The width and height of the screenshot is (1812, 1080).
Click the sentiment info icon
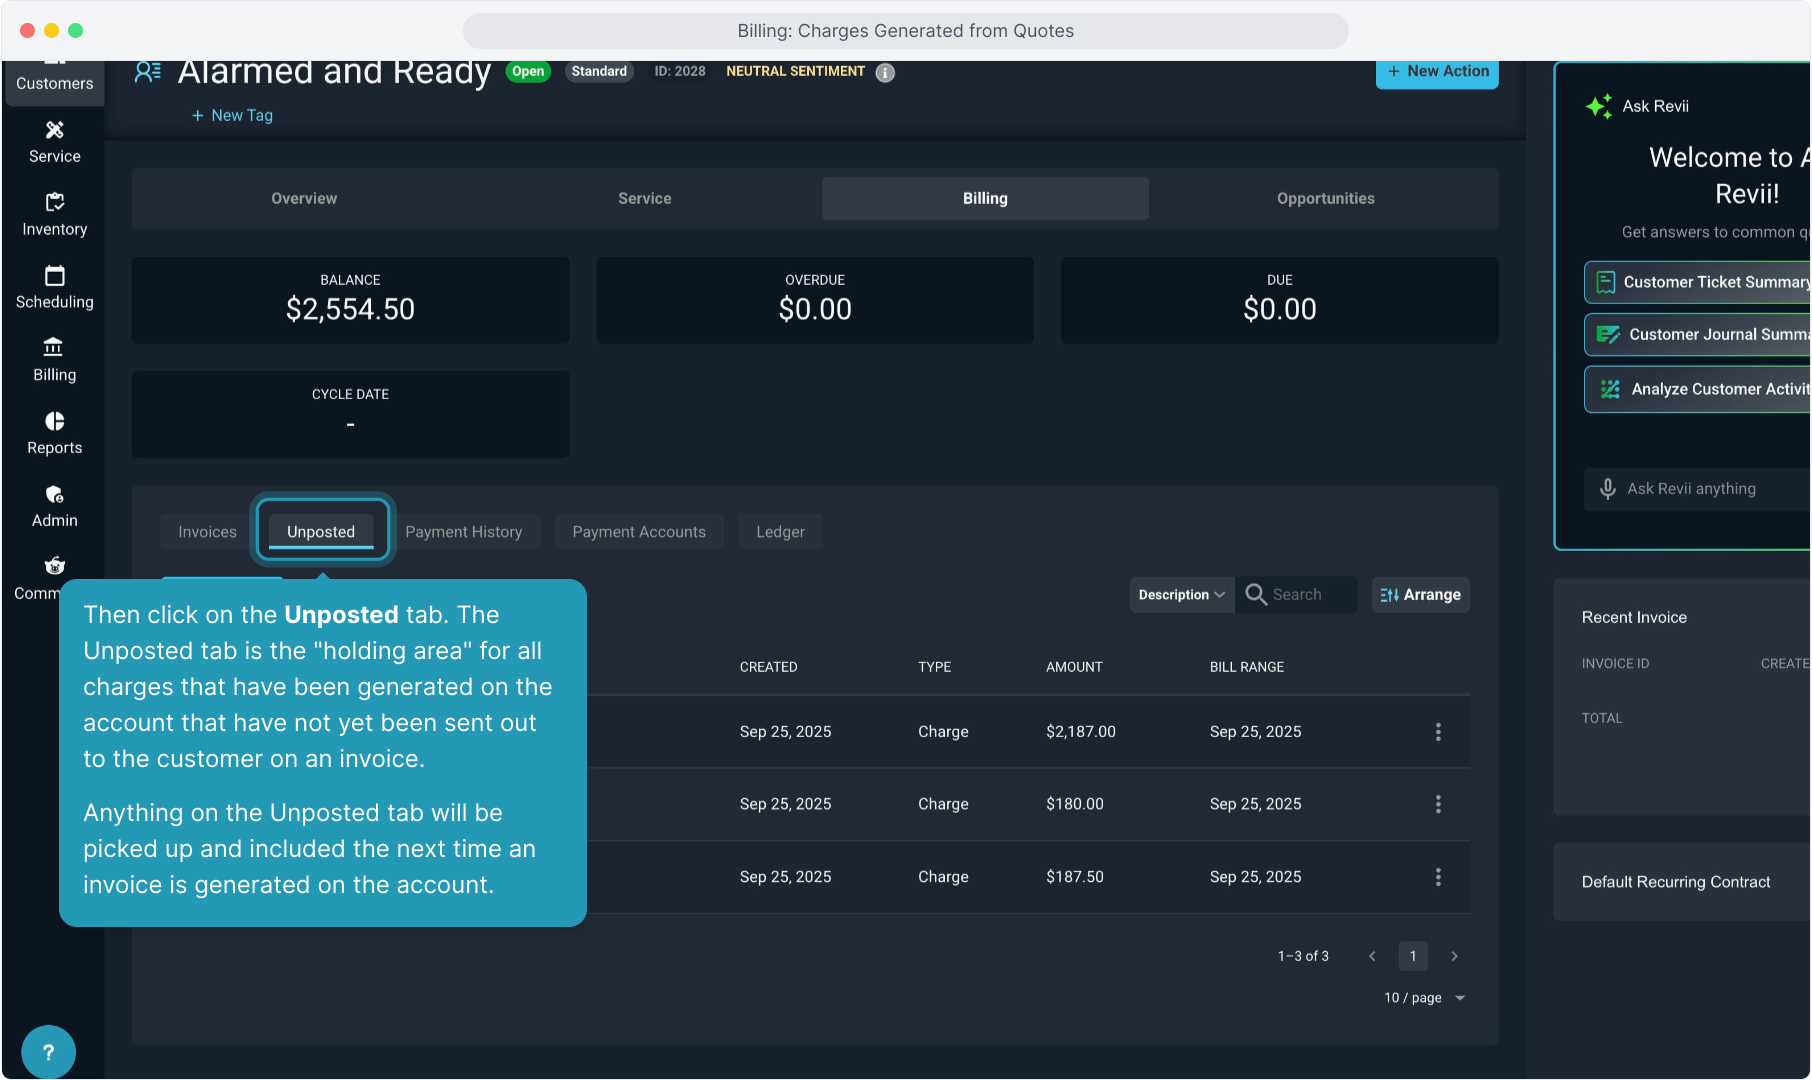(885, 72)
